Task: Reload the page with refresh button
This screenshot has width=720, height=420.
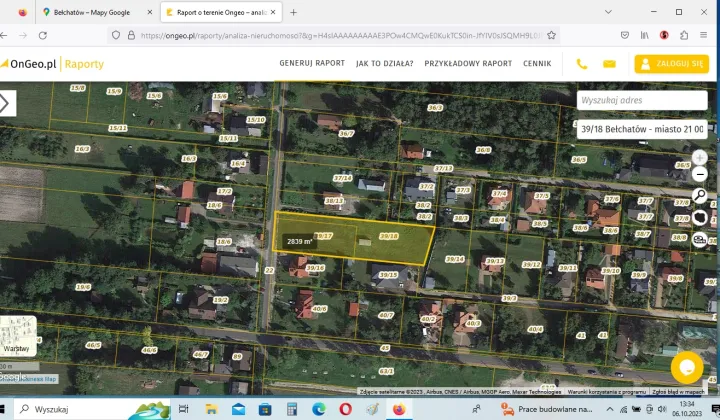Action: pos(43,35)
